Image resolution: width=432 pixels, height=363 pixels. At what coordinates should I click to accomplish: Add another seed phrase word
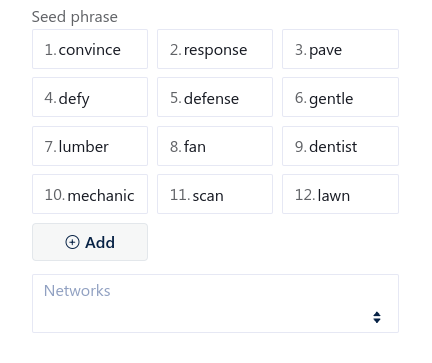click(90, 242)
